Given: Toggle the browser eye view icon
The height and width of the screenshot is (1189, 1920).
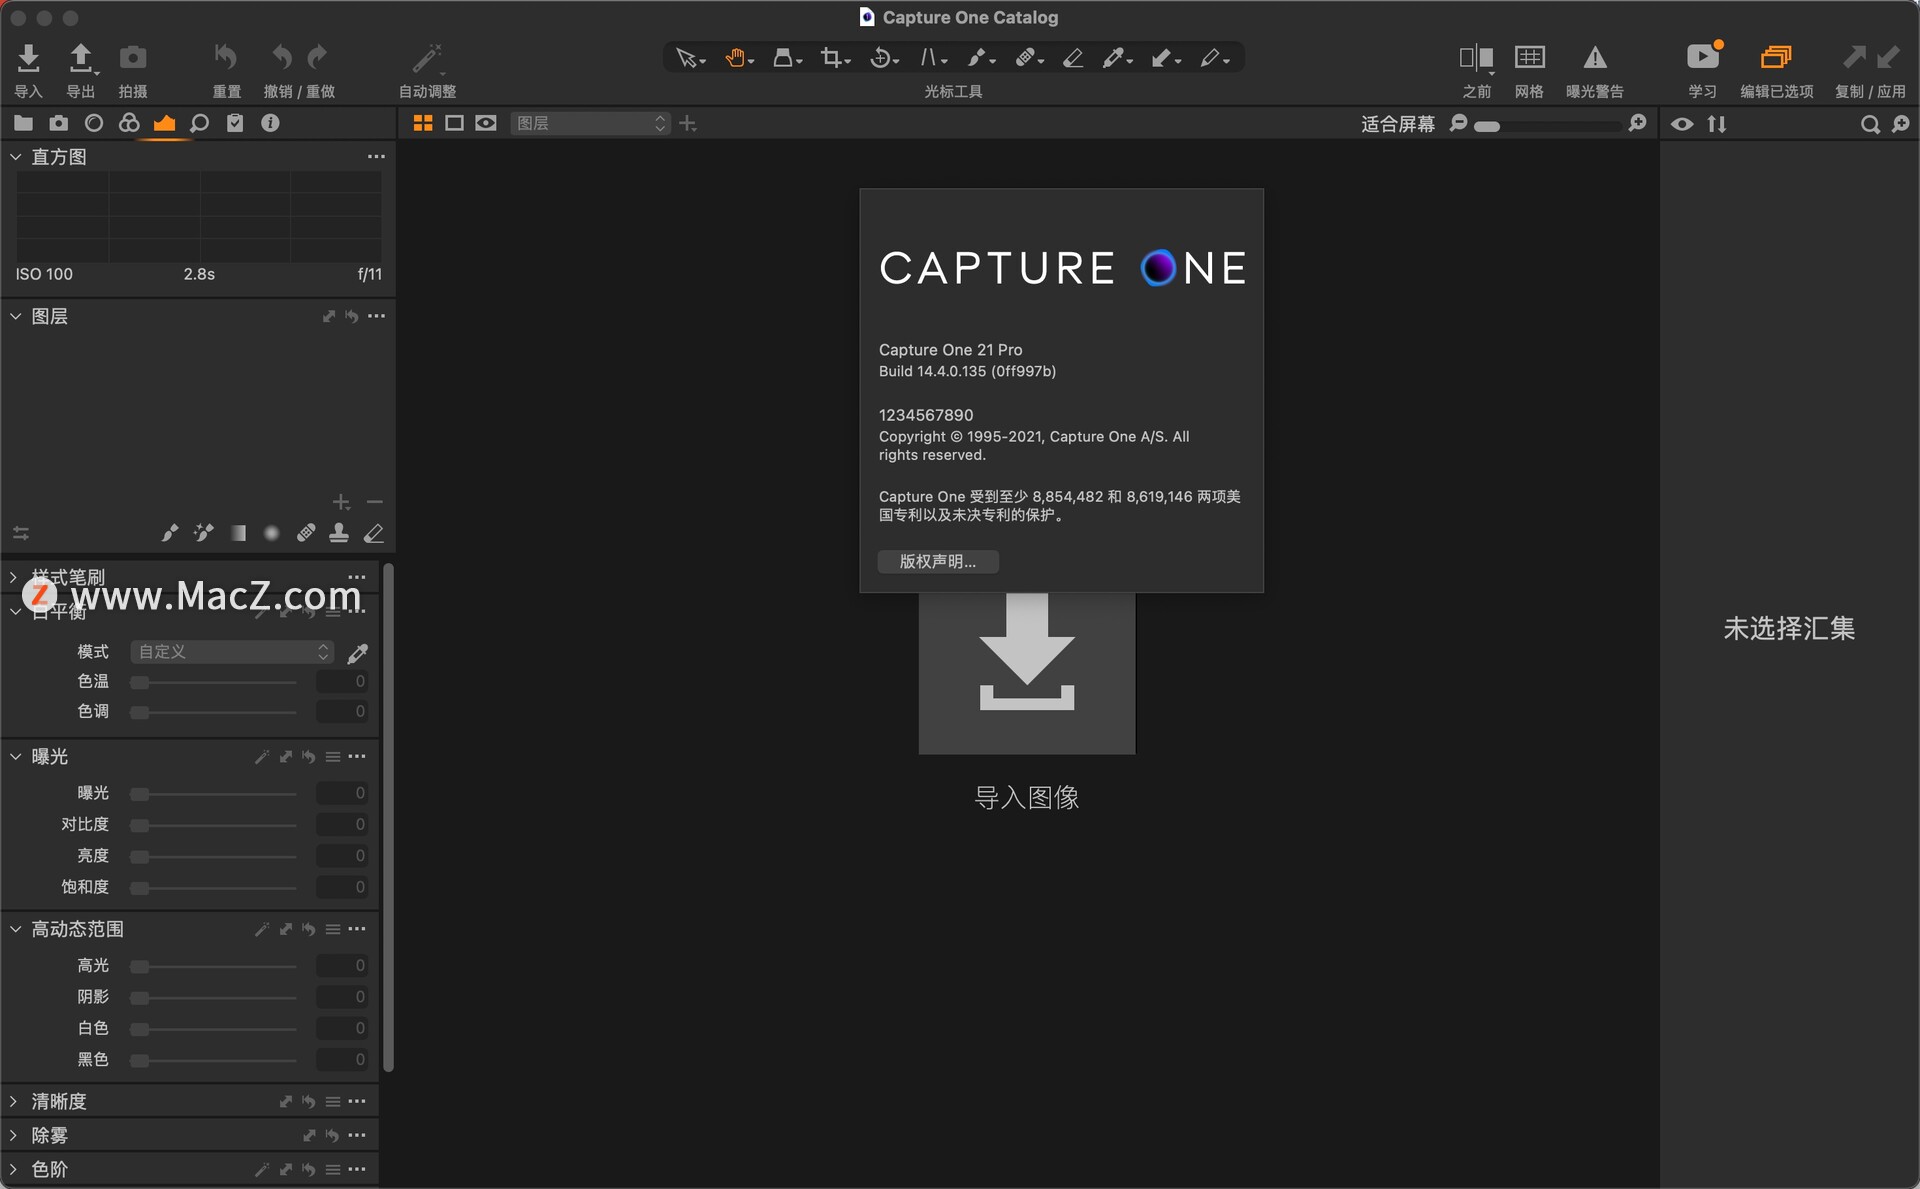Looking at the screenshot, I should (x=1682, y=124).
